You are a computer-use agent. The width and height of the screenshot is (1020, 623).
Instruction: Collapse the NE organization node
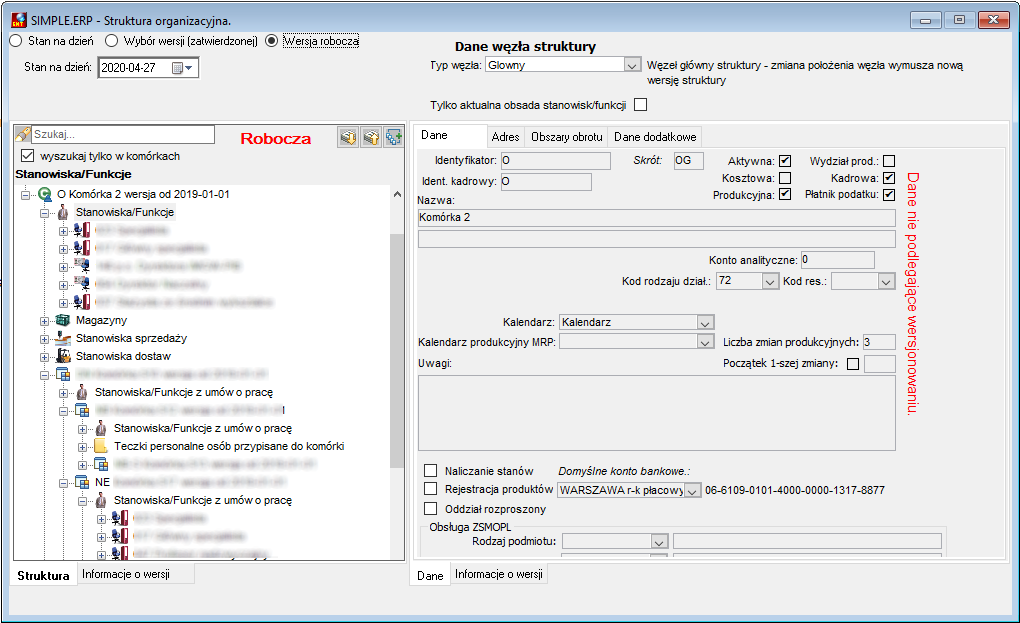click(x=63, y=483)
